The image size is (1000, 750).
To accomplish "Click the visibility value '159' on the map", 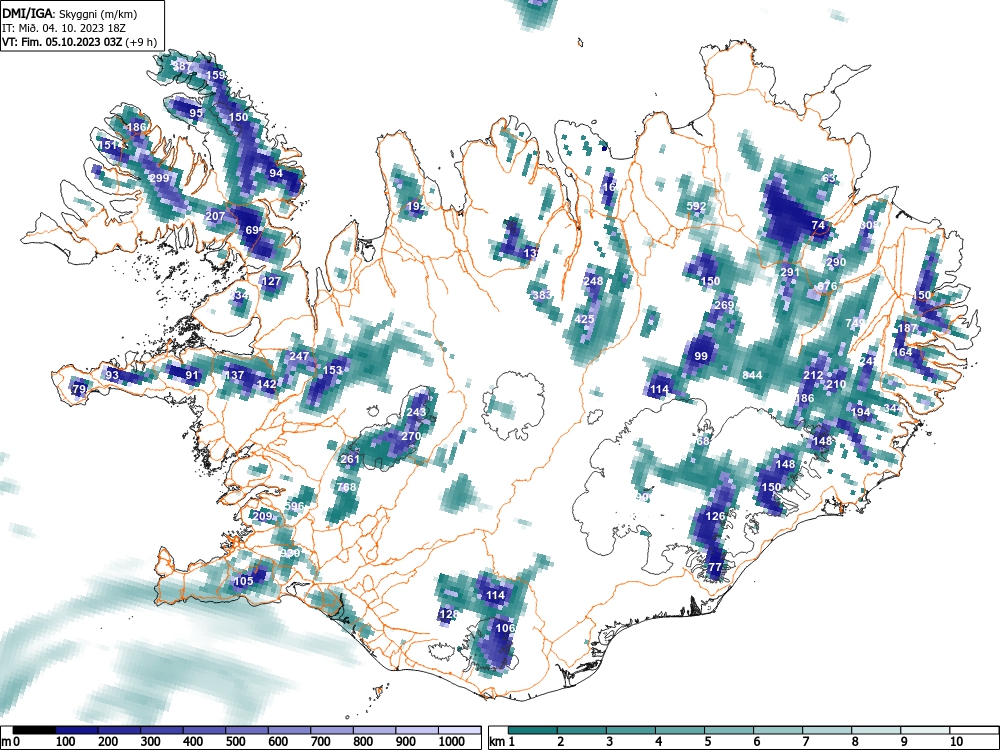I will [x=216, y=75].
